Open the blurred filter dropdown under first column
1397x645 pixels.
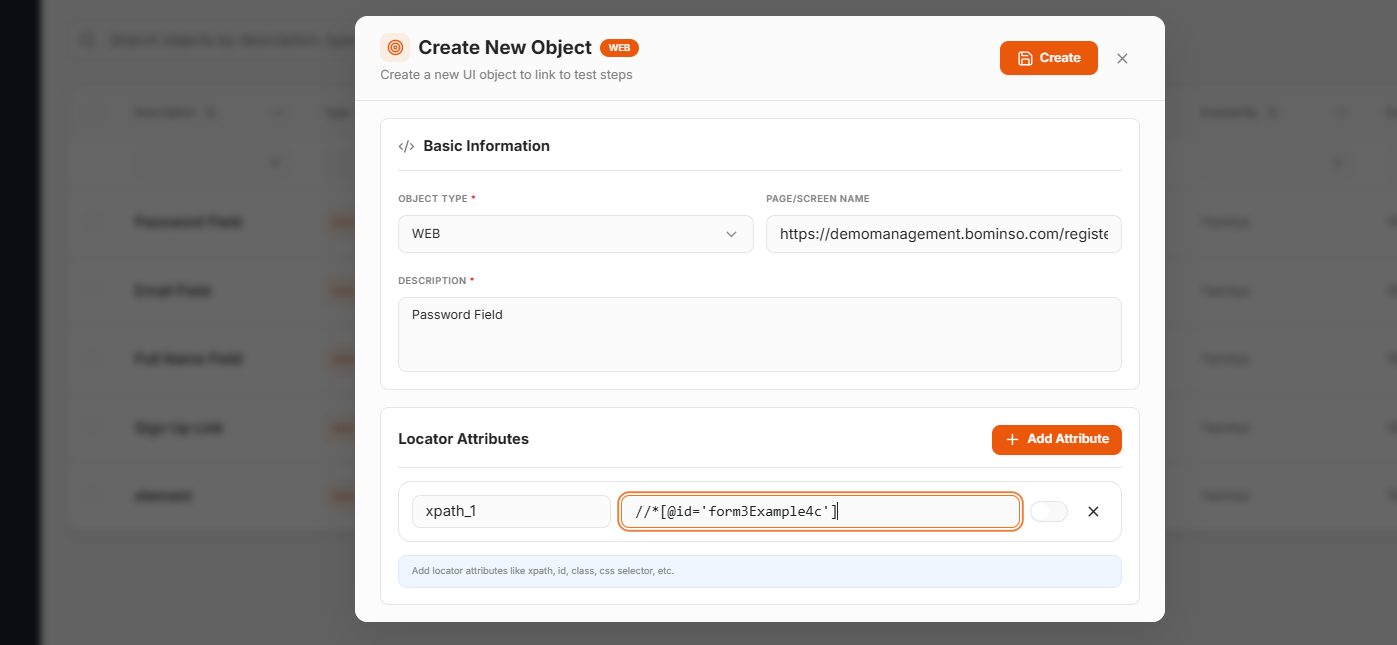tap(211, 162)
